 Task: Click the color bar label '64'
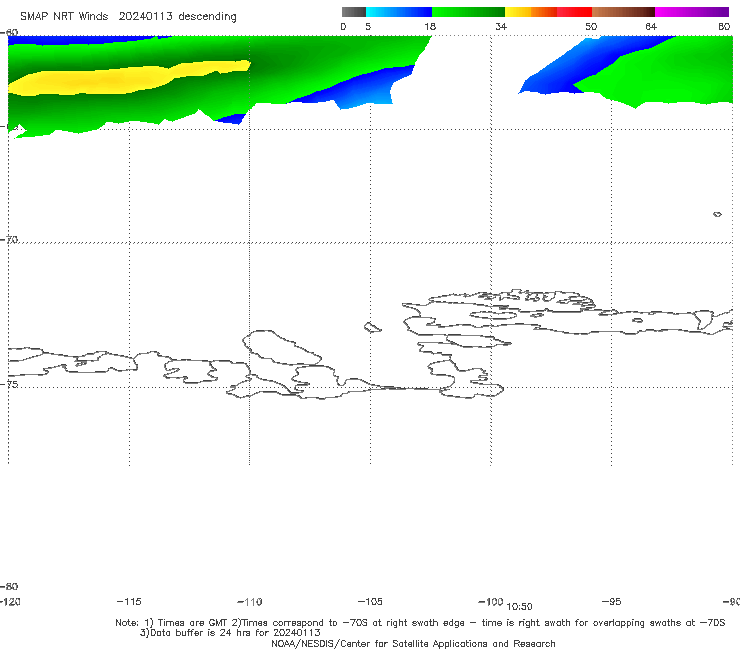[651, 26]
